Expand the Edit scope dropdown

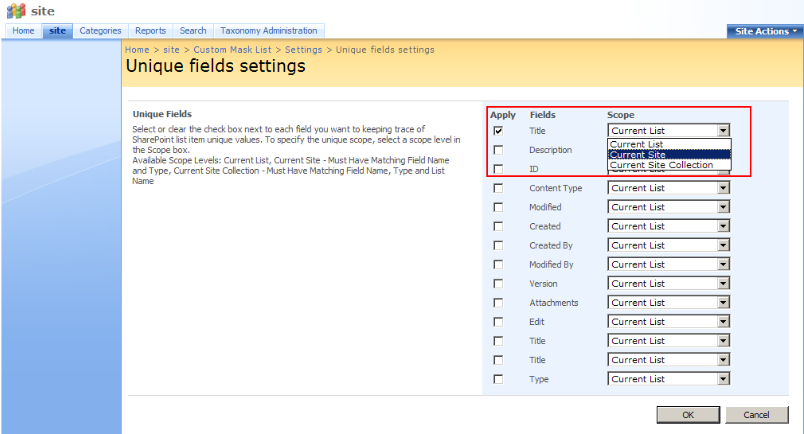pyautogui.click(x=669, y=322)
